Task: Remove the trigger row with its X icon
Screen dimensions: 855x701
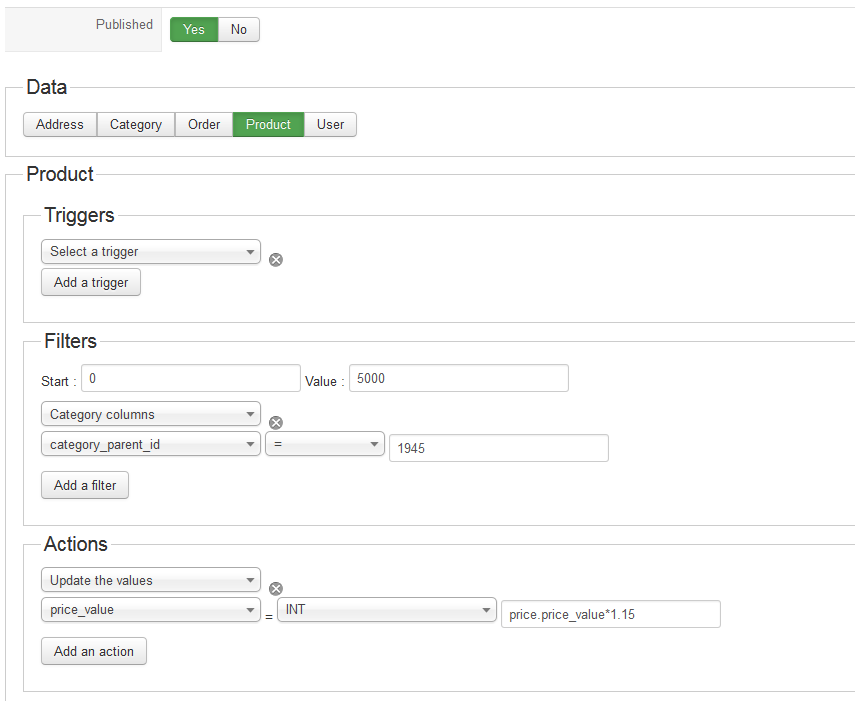Action: tap(276, 259)
